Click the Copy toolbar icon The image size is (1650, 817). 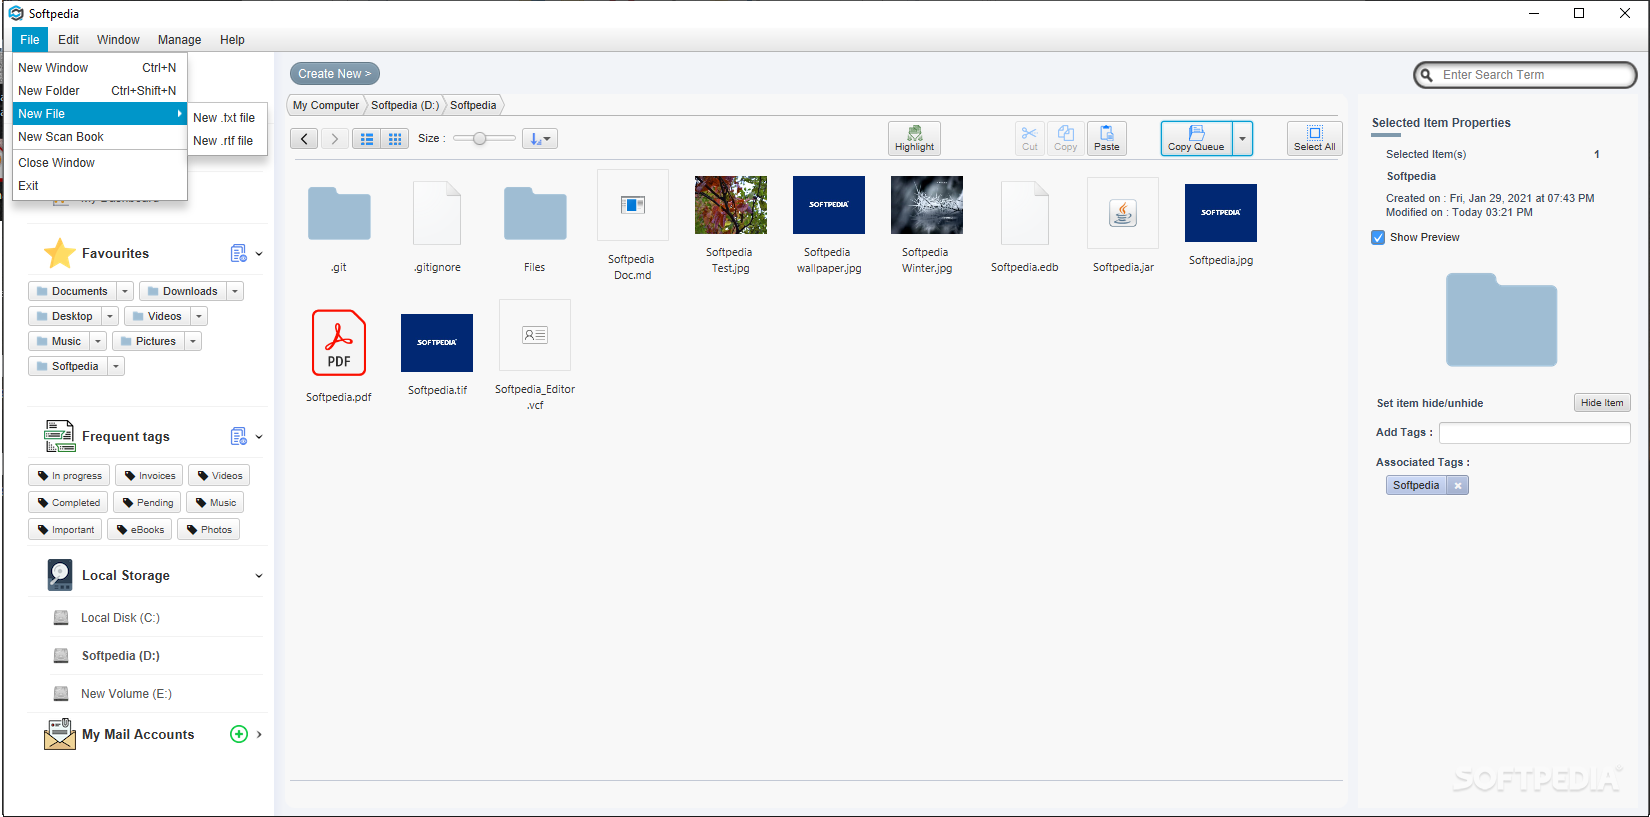pyautogui.click(x=1065, y=138)
